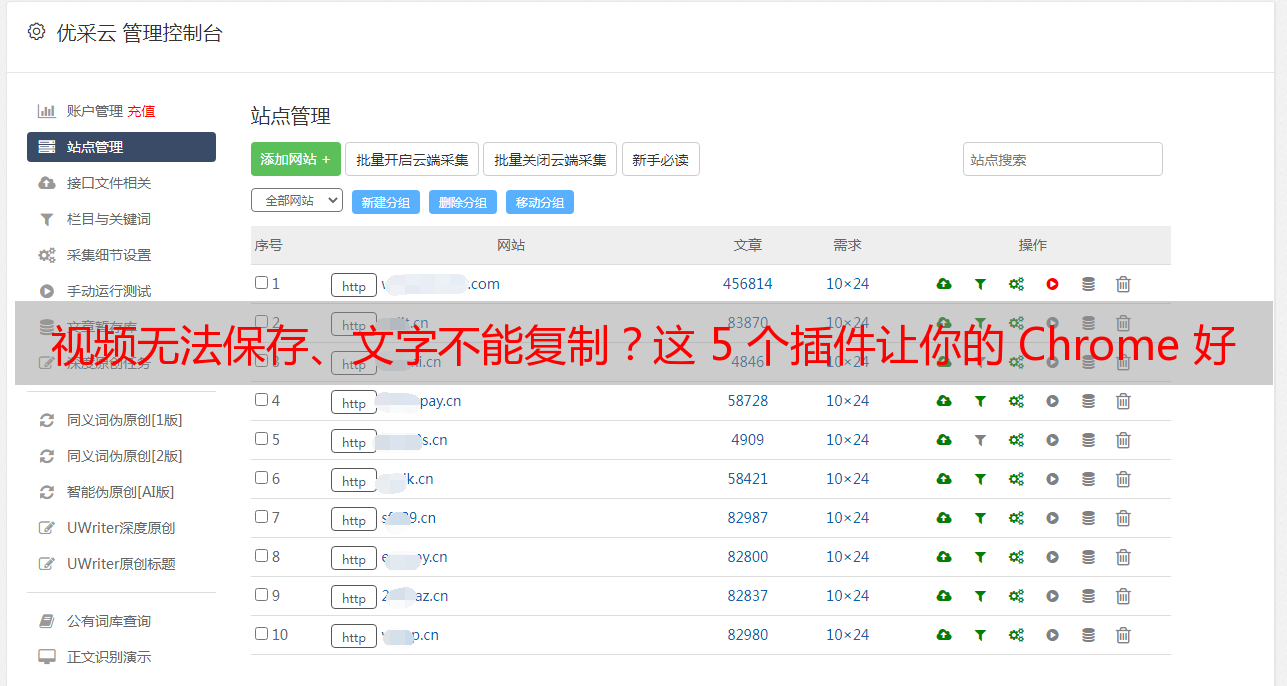The image size is (1287, 686).
Task: Tick the checkbox for site 5
Action: point(261,439)
